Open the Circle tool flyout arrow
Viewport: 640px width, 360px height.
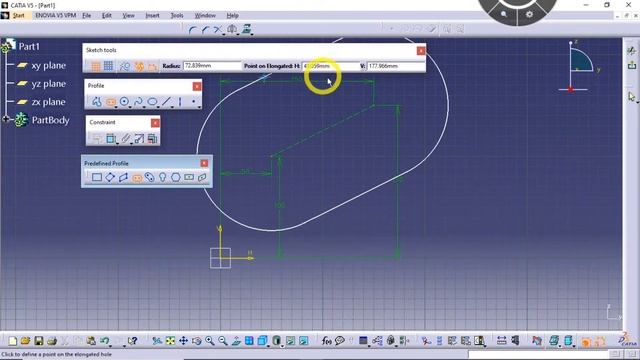coord(130,107)
